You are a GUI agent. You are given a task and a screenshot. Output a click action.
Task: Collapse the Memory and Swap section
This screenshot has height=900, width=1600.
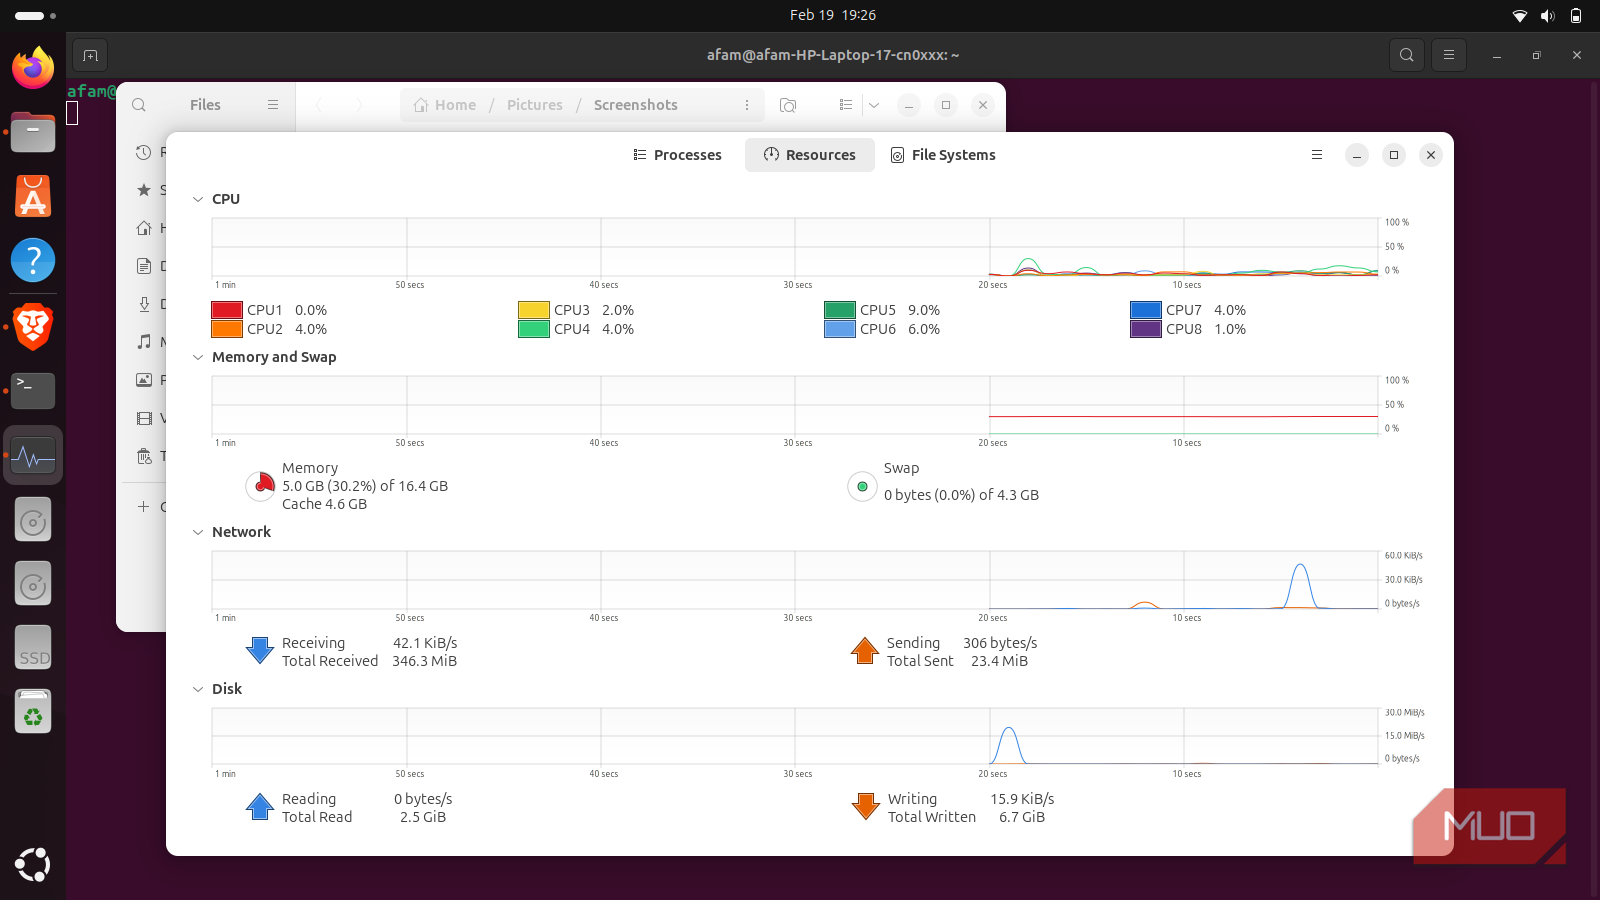[198, 357]
